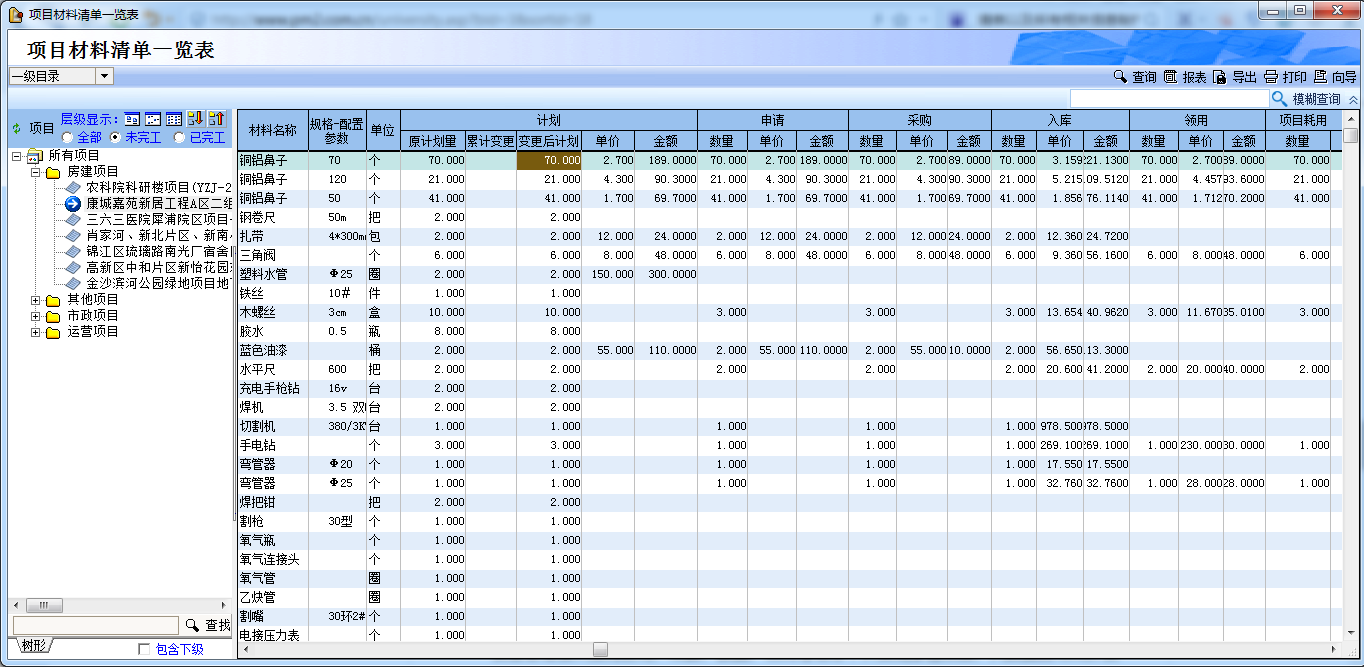
Task: Click the 模糊查询 fuzzy search button
Action: pos(1306,99)
